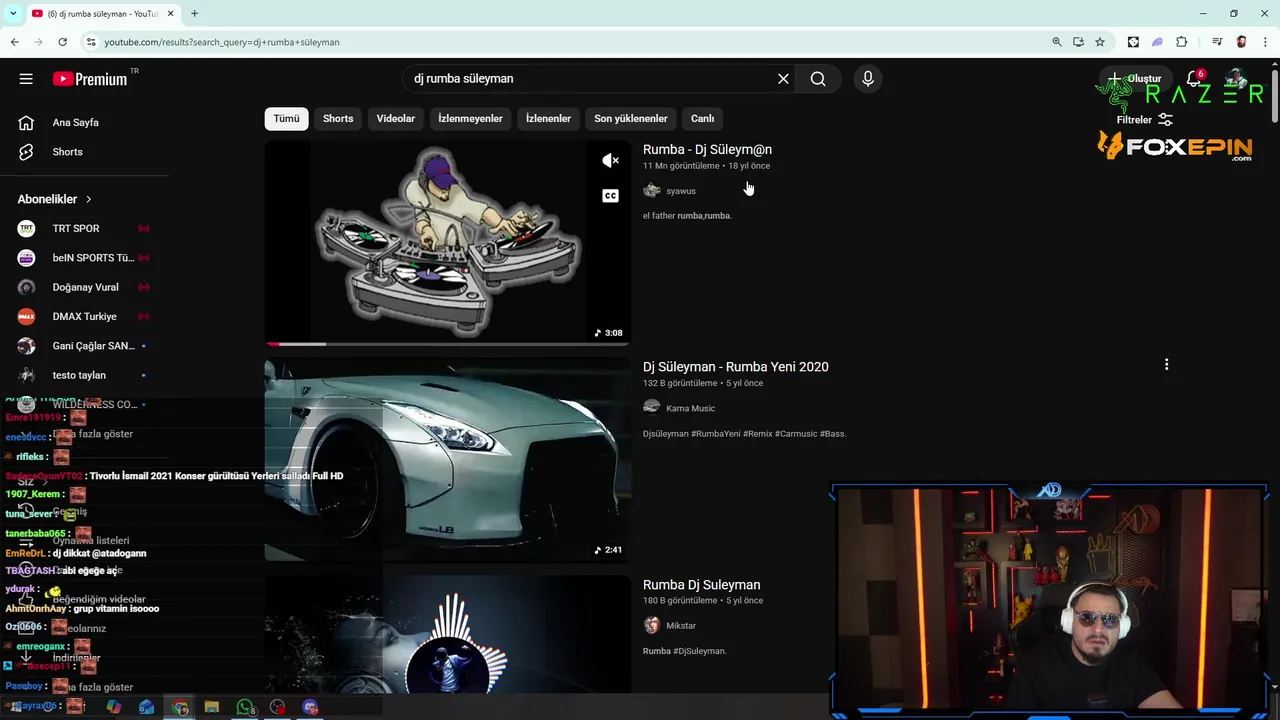Open the notifications bell
Screen dimensions: 1280x720
point(1194,79)
